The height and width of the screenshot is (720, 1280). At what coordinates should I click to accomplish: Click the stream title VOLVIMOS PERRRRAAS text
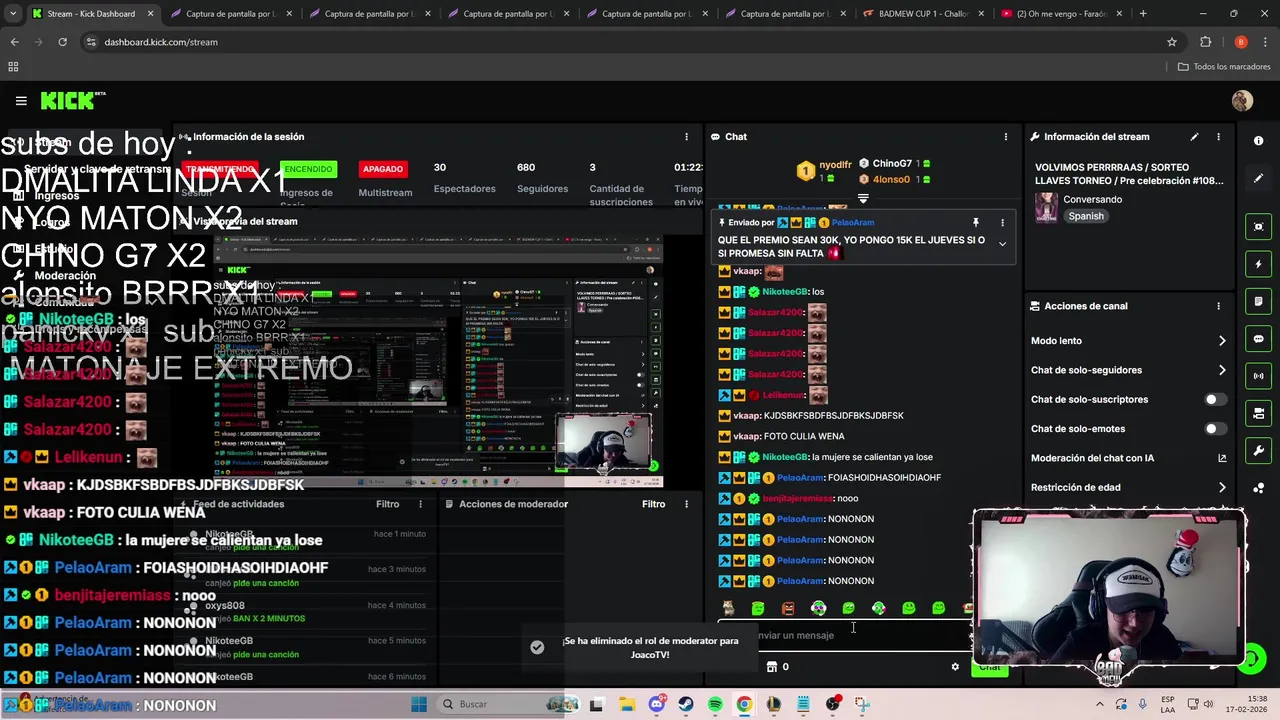click(x=1129, y=174)
